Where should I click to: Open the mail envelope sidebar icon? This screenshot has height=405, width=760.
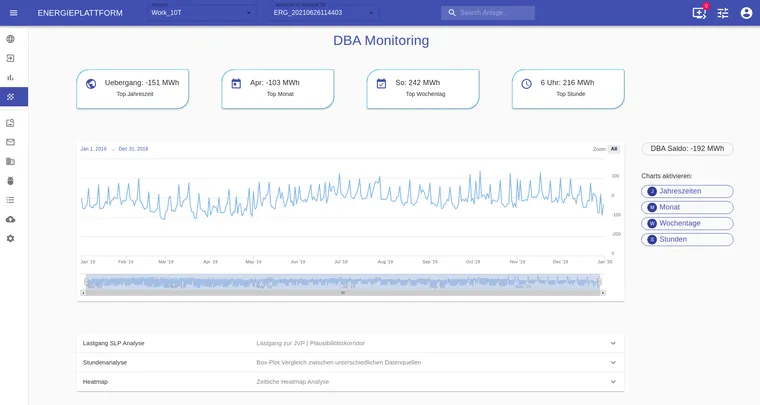[x=10, y=142]
